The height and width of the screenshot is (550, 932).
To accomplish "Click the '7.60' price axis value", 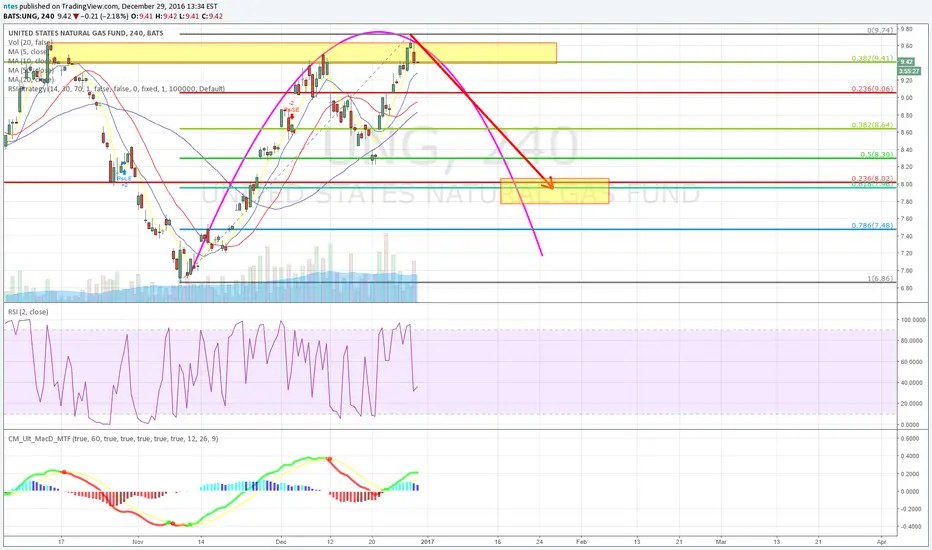I will tap(906, 219).
